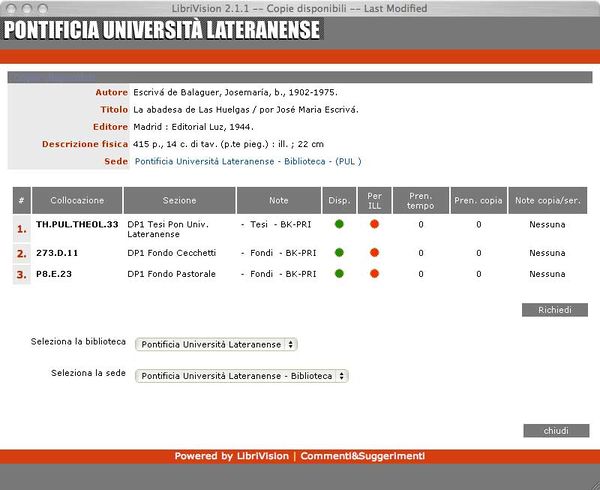
Task: Select row number 1 marker
Action: tap(21, 230)
